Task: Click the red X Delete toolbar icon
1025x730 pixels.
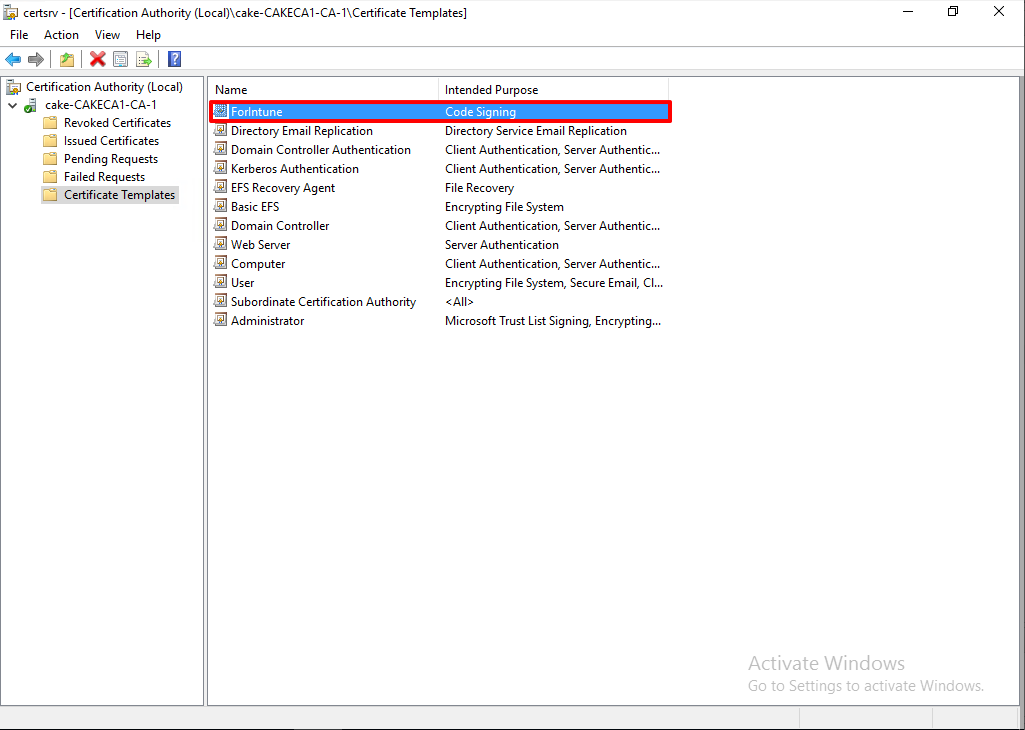Action: [x=97, y=59]
